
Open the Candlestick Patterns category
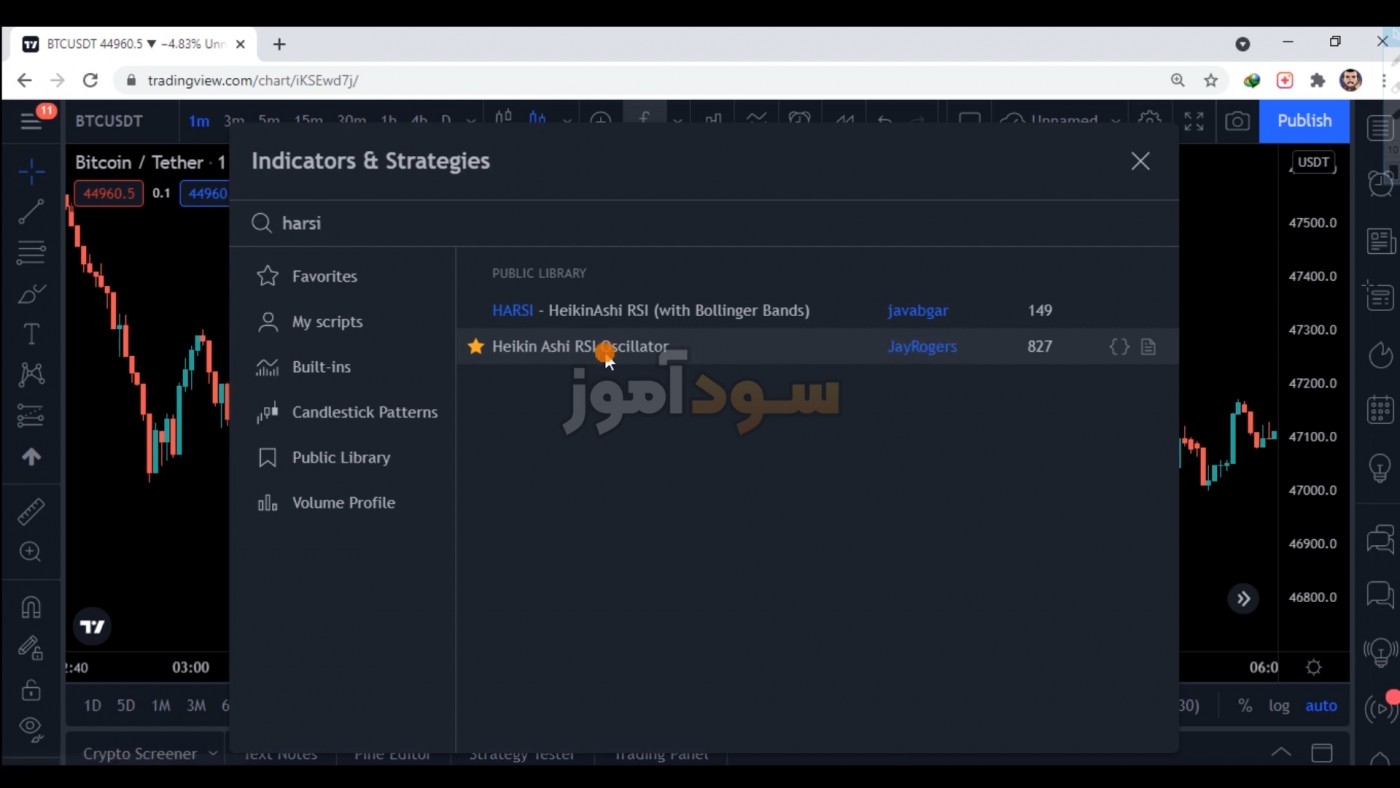[x=347, y=412]
